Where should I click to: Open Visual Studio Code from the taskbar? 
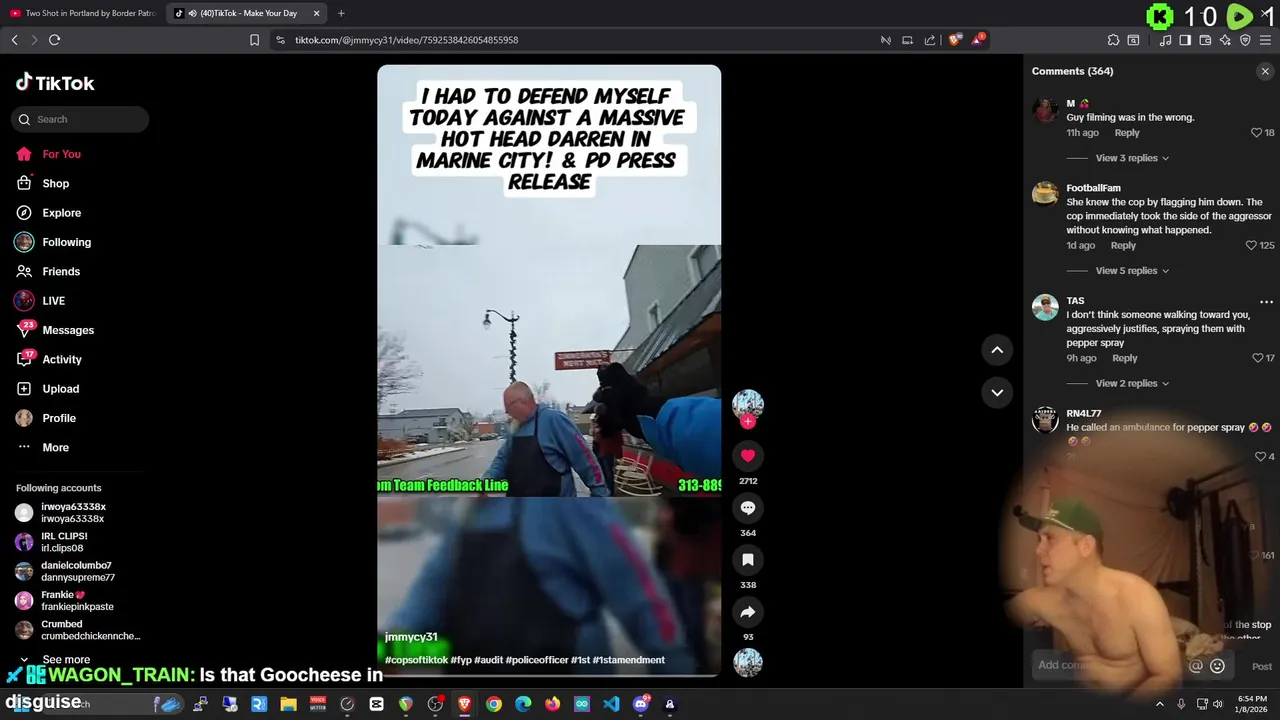[611, 704]
